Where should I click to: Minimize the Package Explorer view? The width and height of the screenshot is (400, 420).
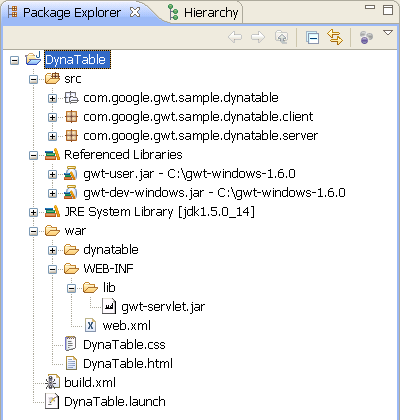tap(370, 7)
